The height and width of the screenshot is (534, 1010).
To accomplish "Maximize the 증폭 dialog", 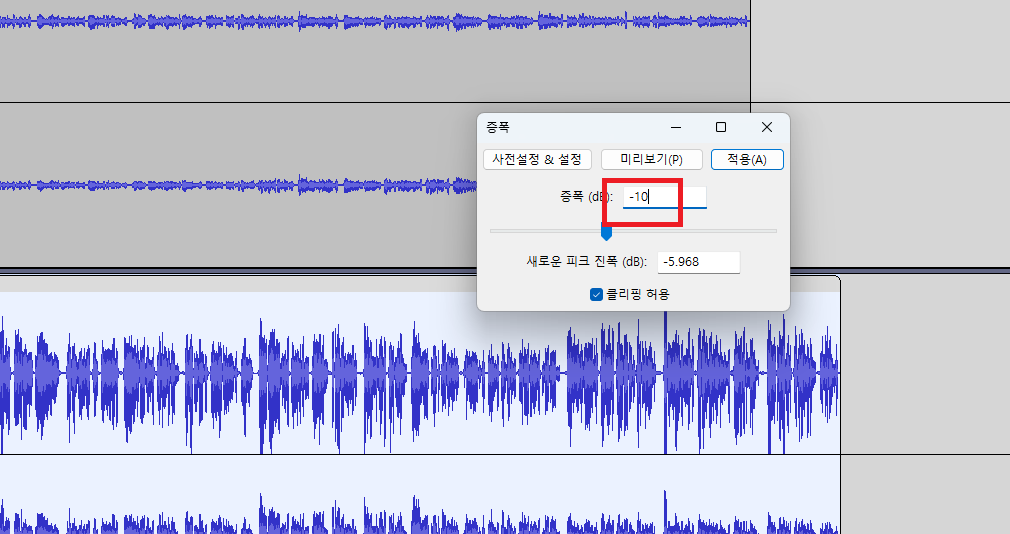I will click(x=721, y=128).
